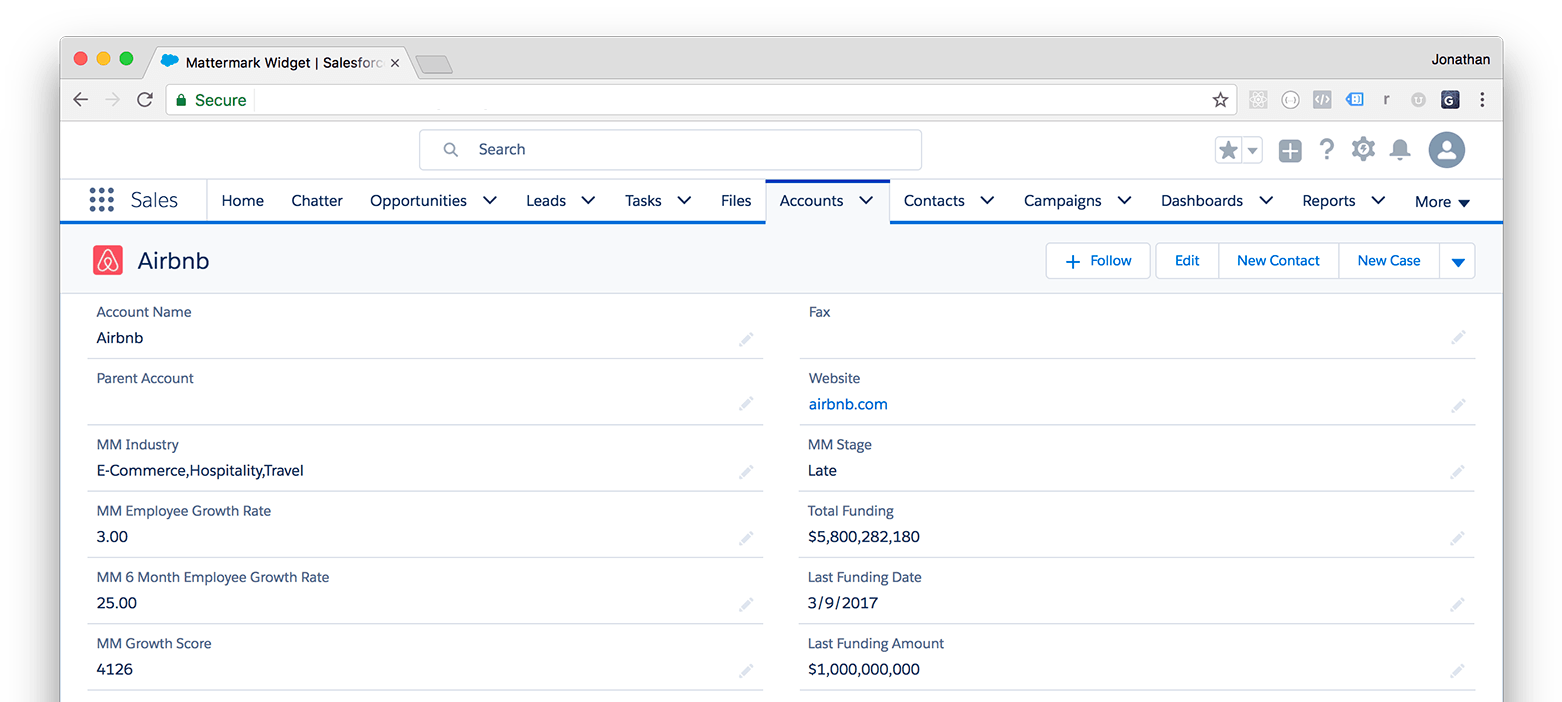
Task: Open the Chatter tab
Action: point(317,200)
